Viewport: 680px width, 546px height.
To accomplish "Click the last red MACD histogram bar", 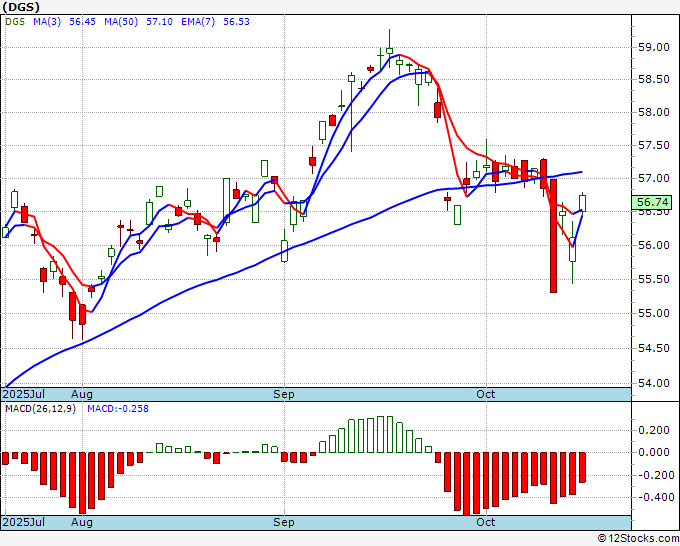I will click(x=582, y=467).
